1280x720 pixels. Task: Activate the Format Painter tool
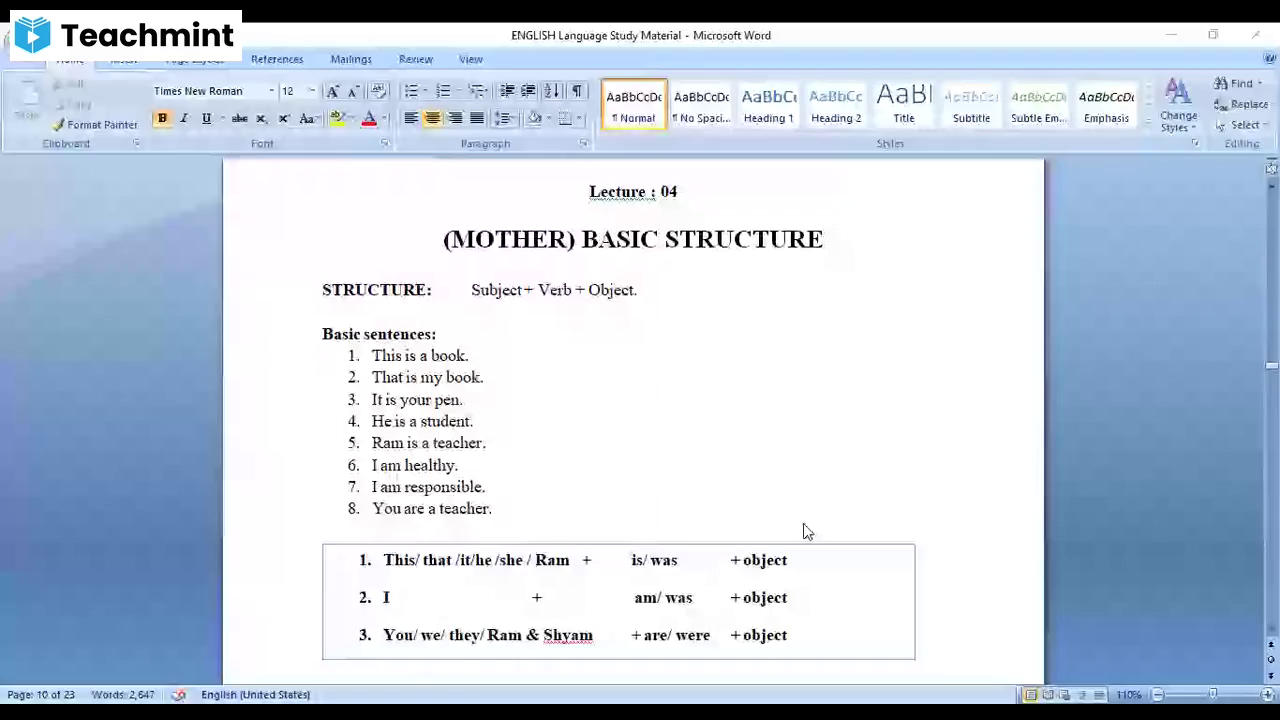100,124
